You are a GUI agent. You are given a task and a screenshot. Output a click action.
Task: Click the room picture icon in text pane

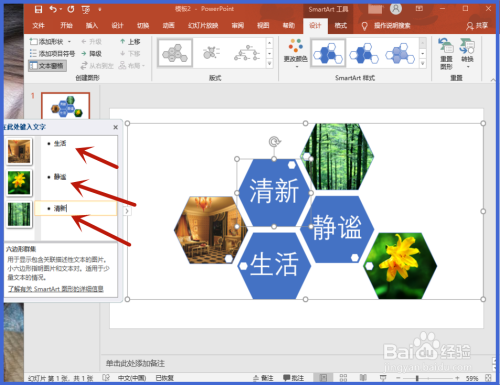[x=19, y=152]
